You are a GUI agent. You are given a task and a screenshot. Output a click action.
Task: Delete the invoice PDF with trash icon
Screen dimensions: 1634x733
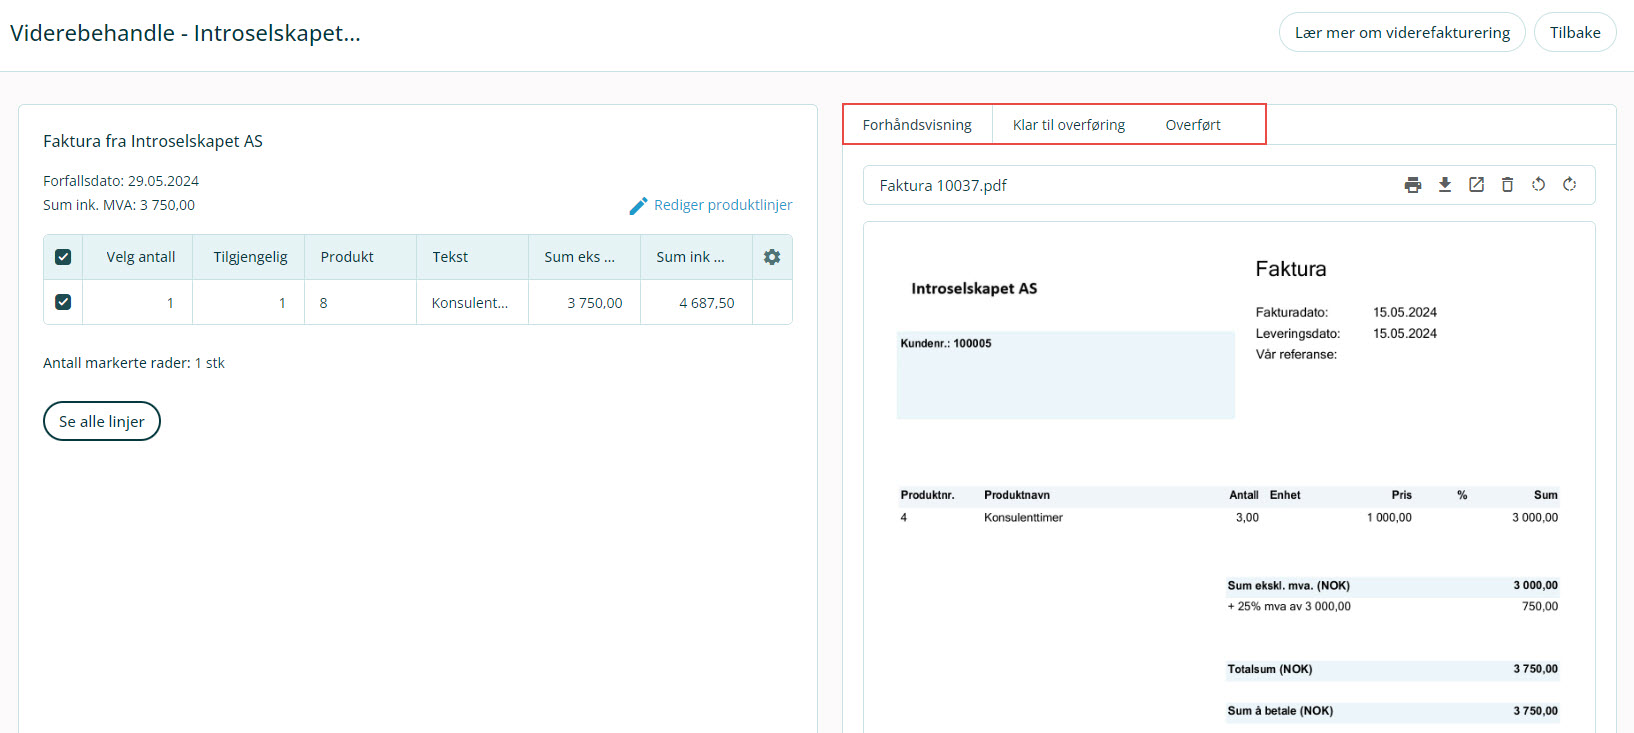1507,185
